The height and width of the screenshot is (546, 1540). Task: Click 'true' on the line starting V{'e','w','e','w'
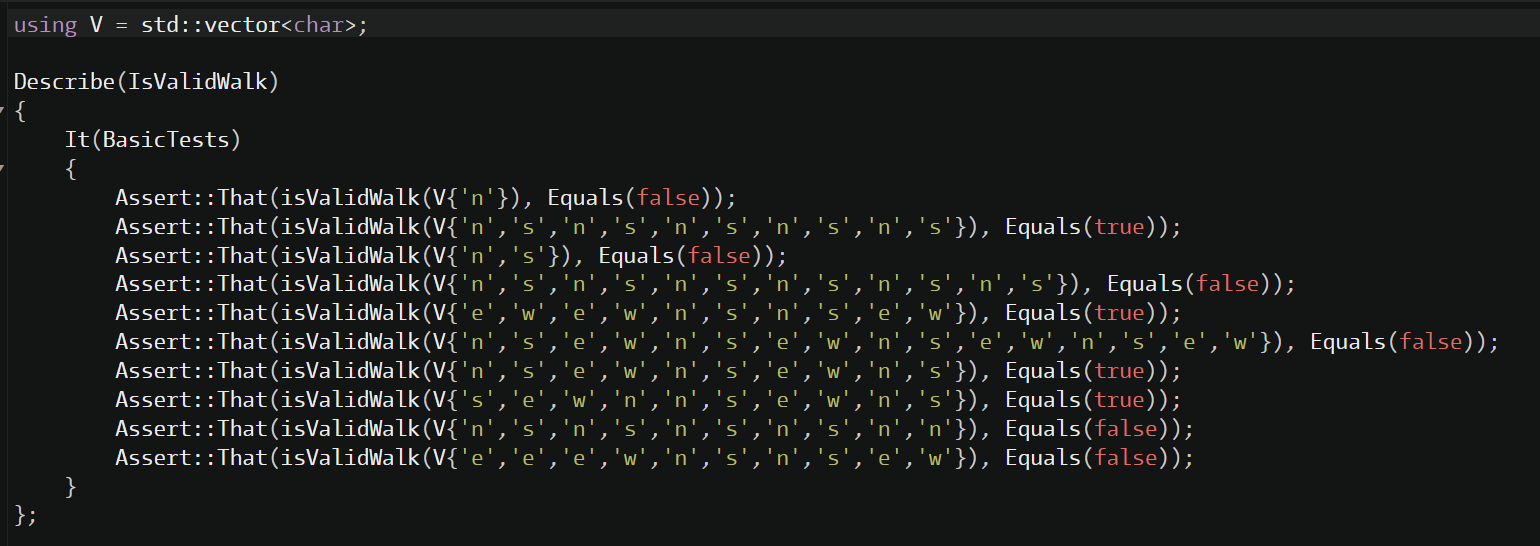point(1119,314)
